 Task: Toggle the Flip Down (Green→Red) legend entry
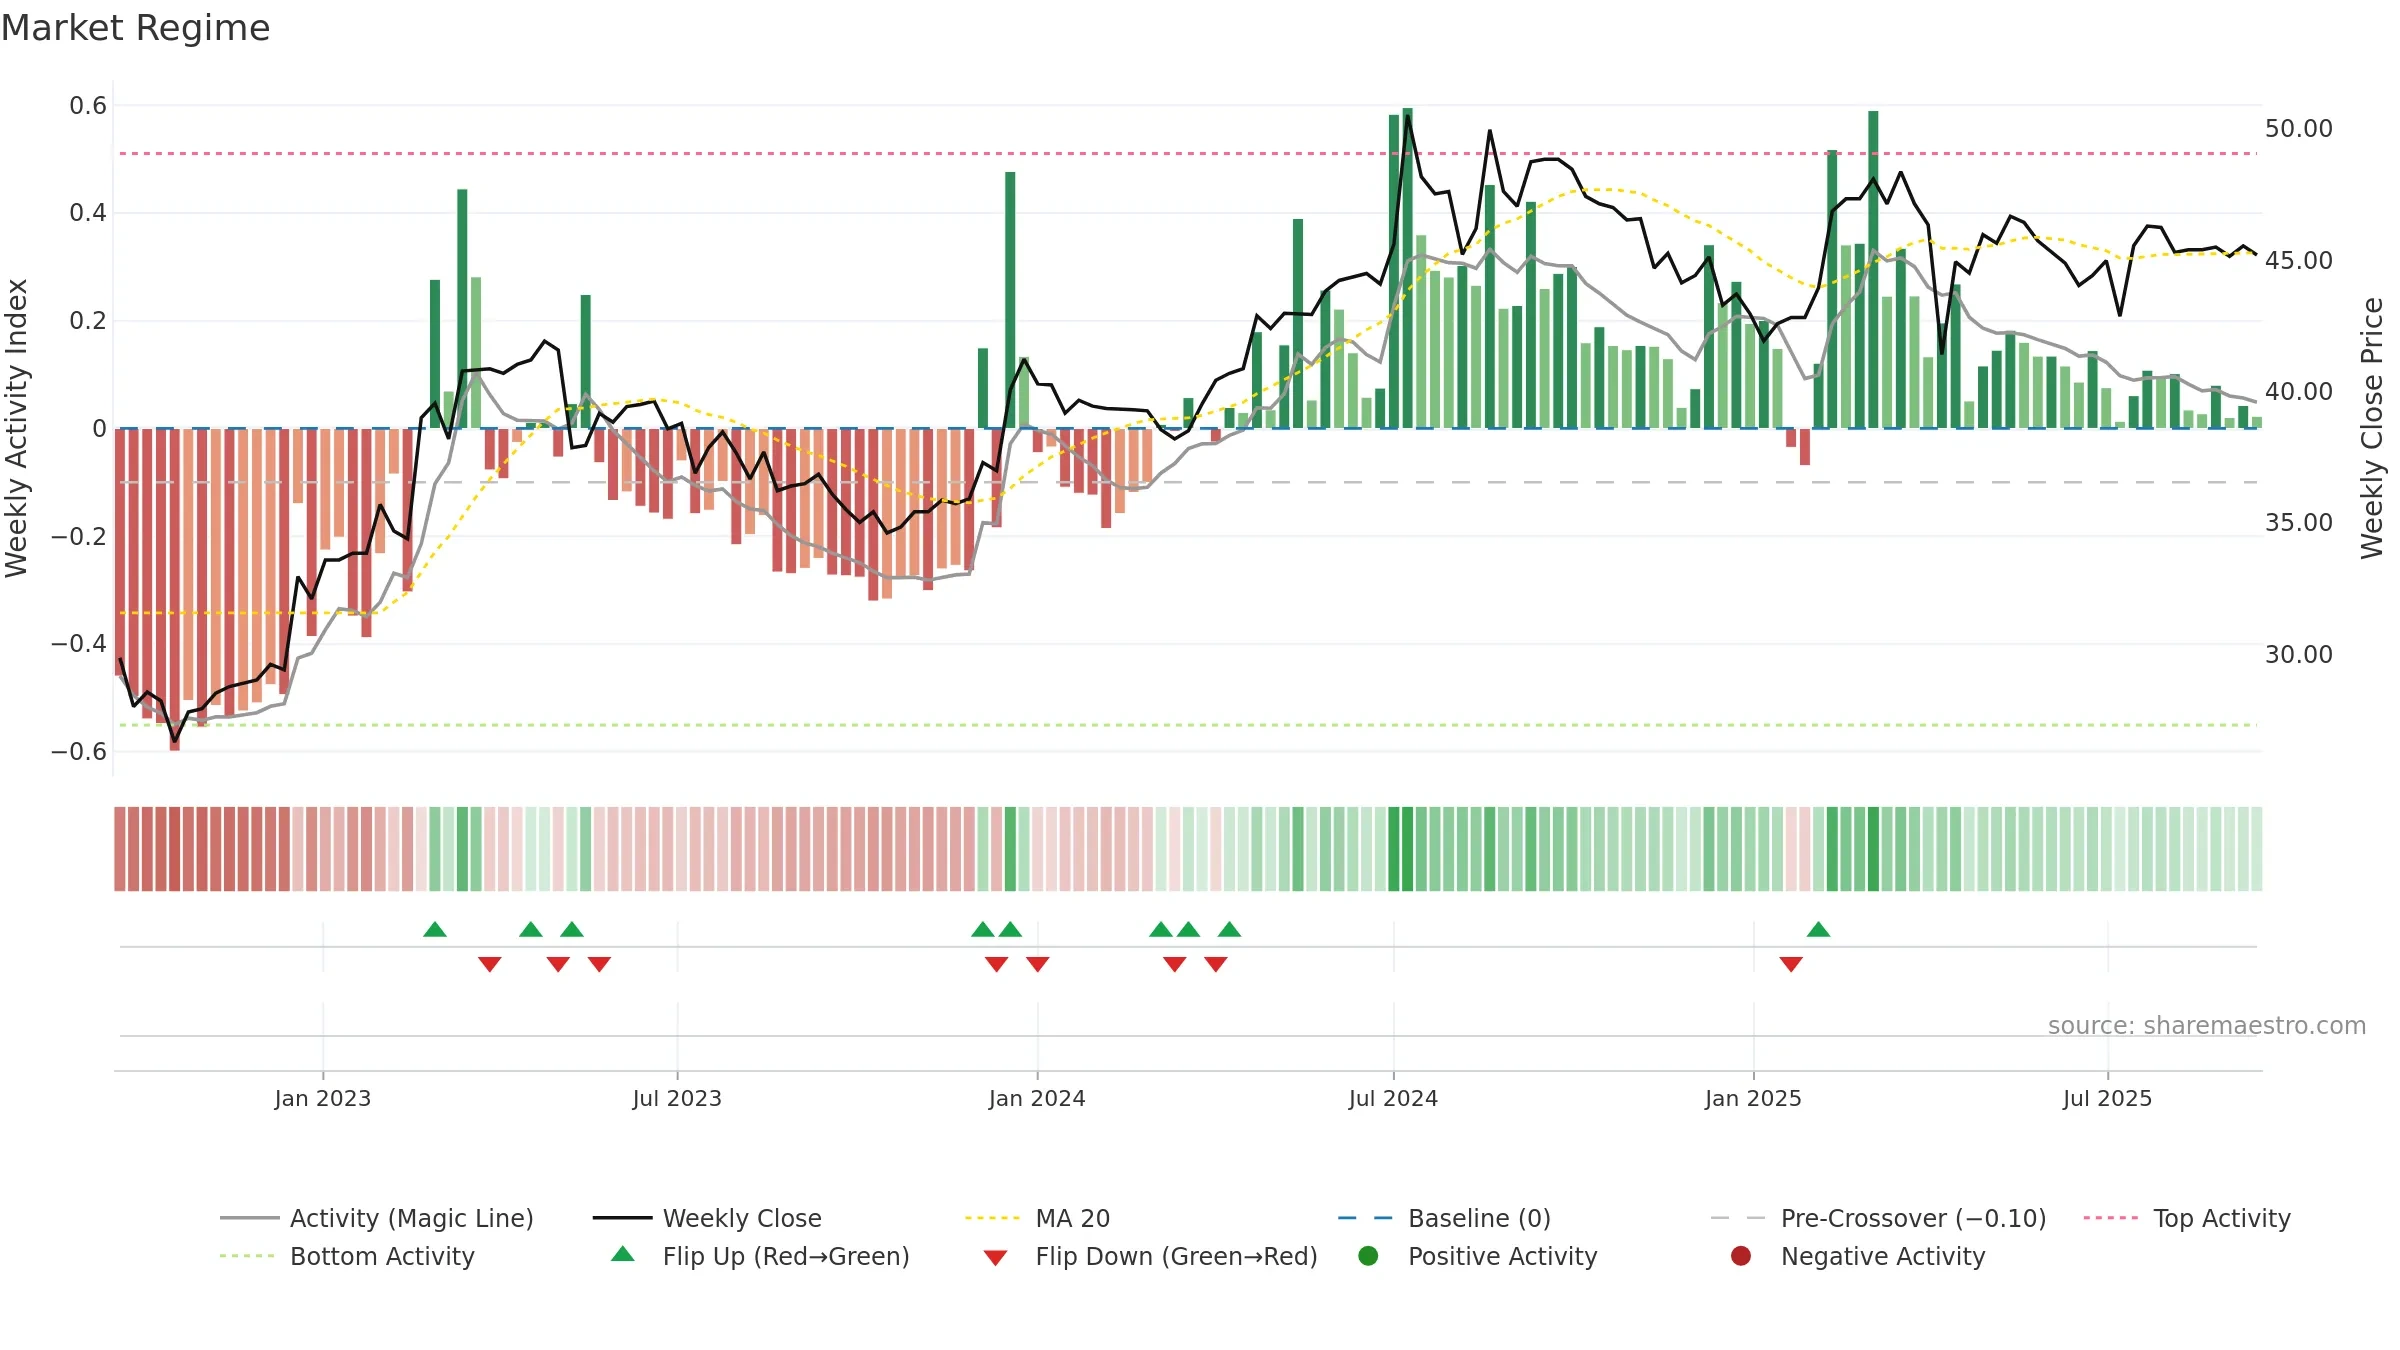tap(1150, 1256)
